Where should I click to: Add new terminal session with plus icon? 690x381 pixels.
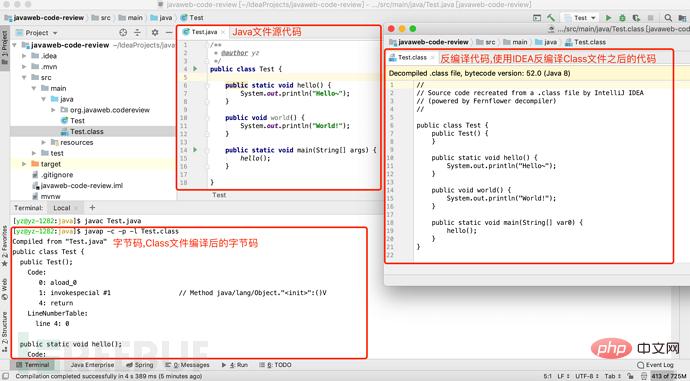(x=92, y=207)
